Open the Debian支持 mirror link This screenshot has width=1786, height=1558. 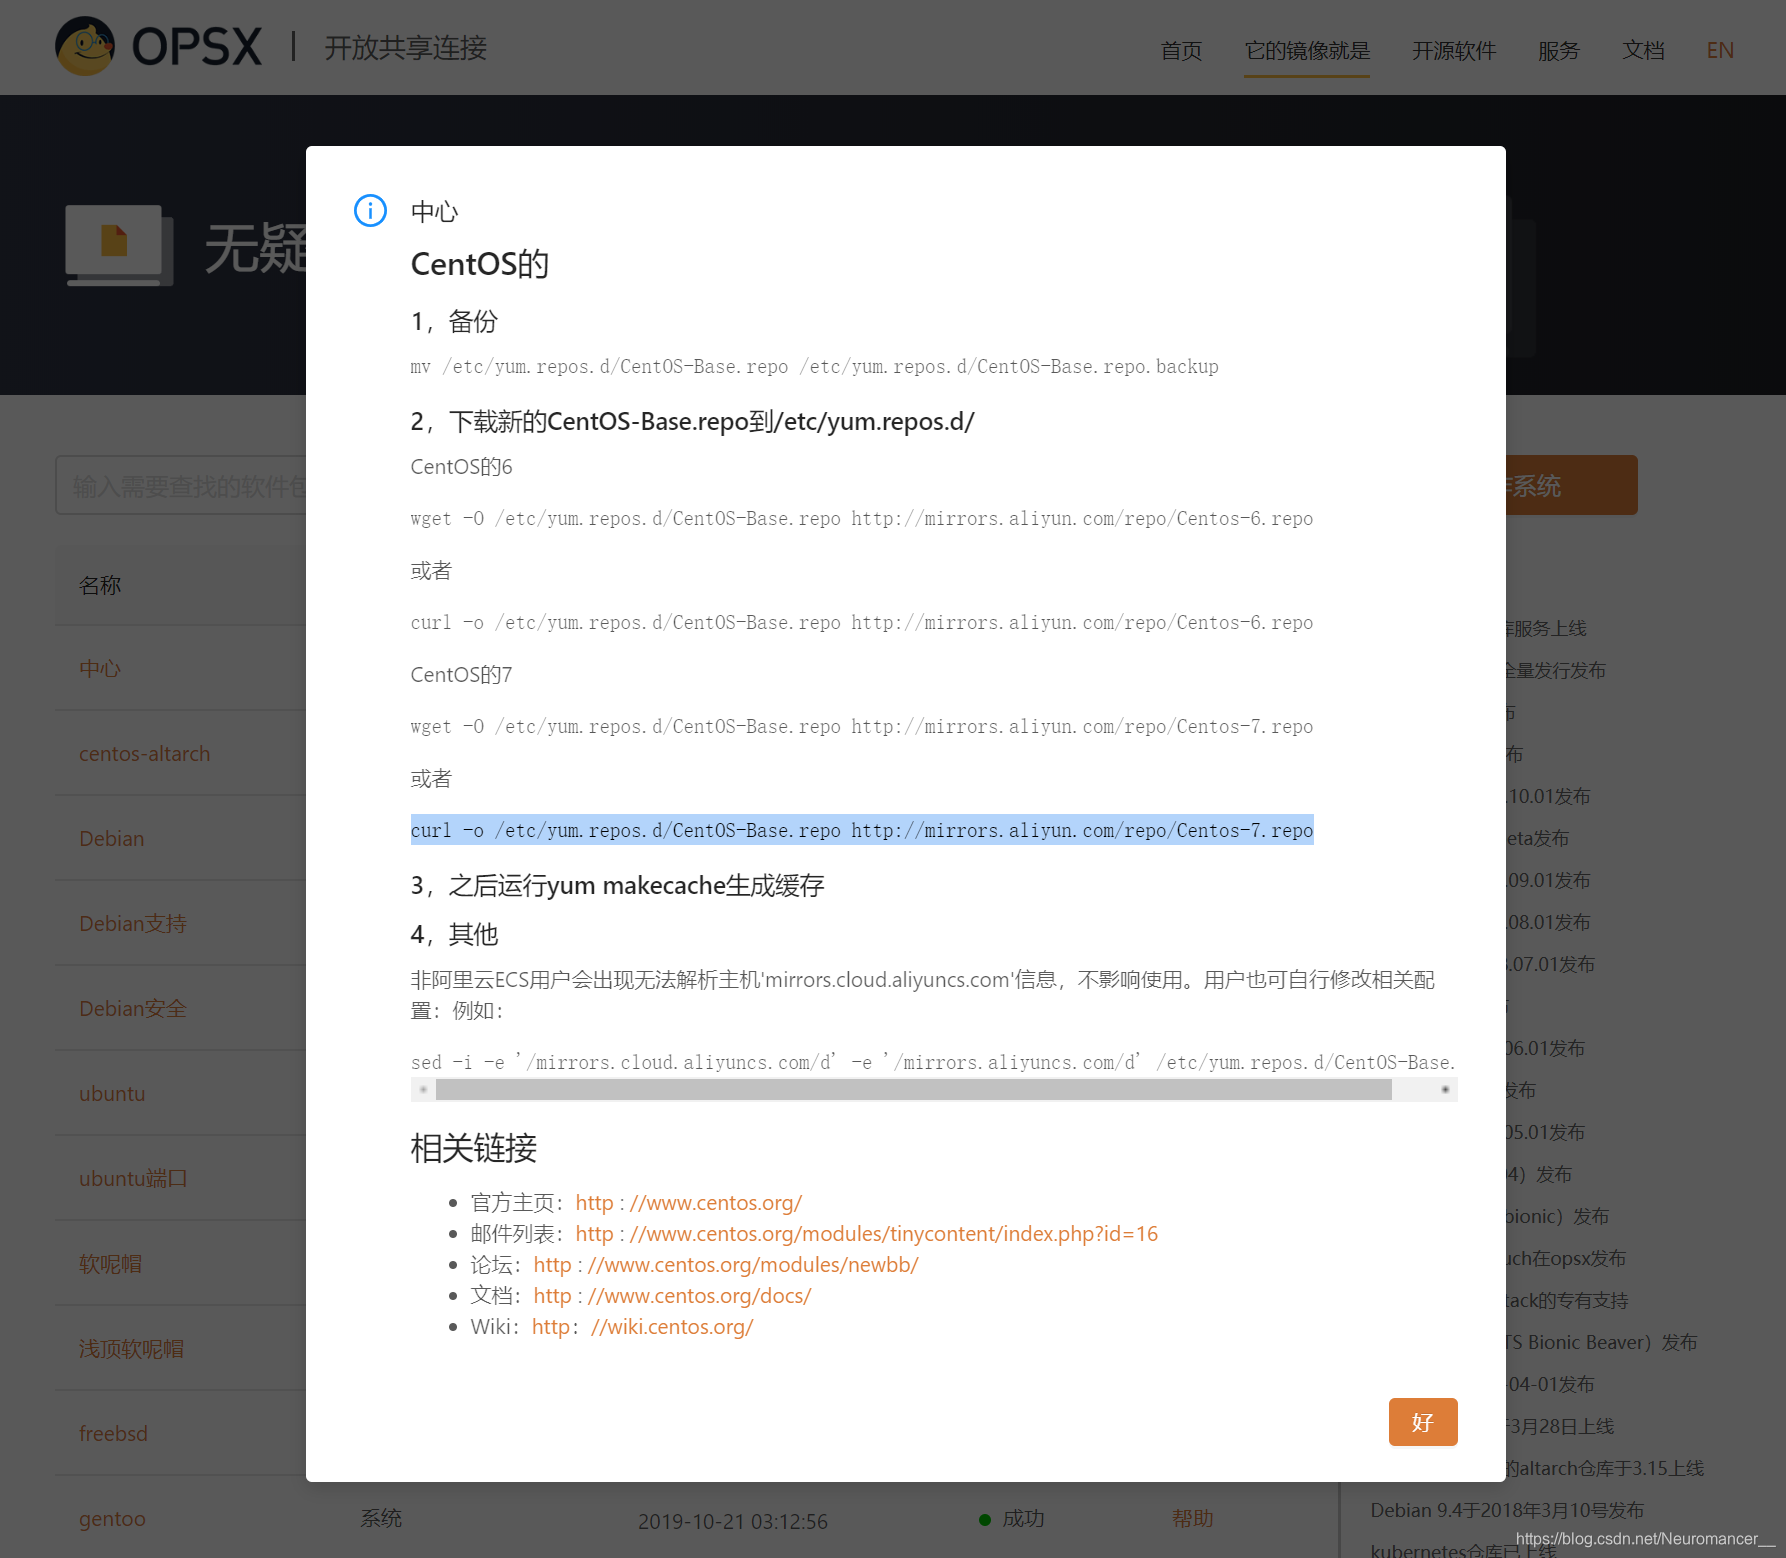tap(133, 923)
